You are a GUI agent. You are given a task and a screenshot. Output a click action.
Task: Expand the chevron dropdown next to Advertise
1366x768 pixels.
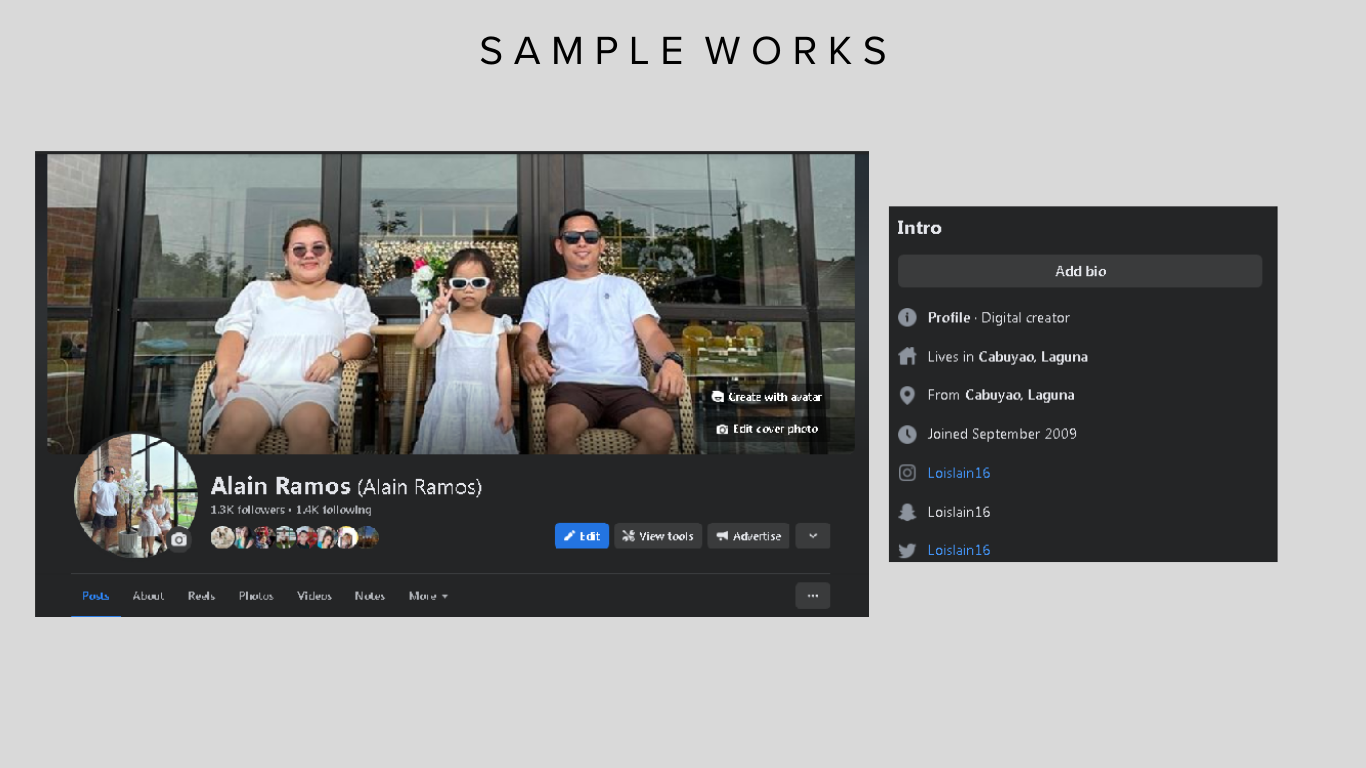point(813,536)
